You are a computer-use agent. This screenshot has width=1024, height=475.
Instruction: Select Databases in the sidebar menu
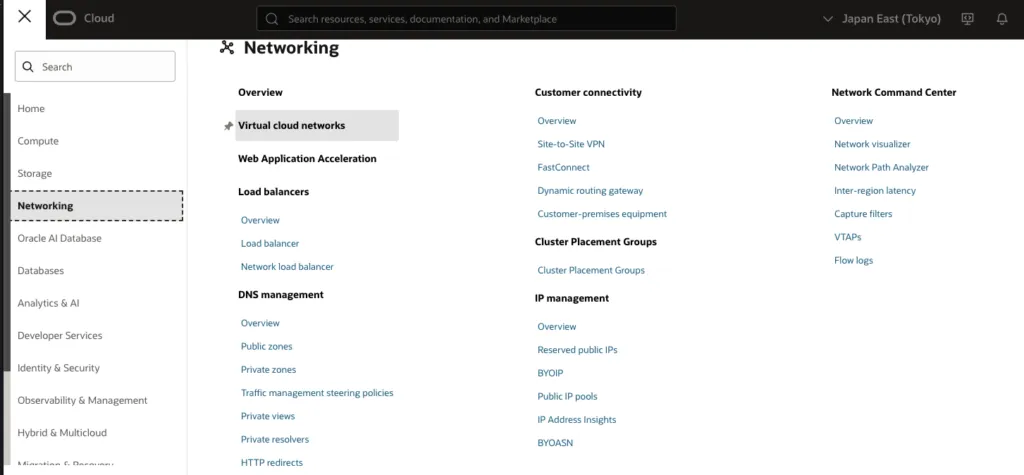[x=40, y=270]
